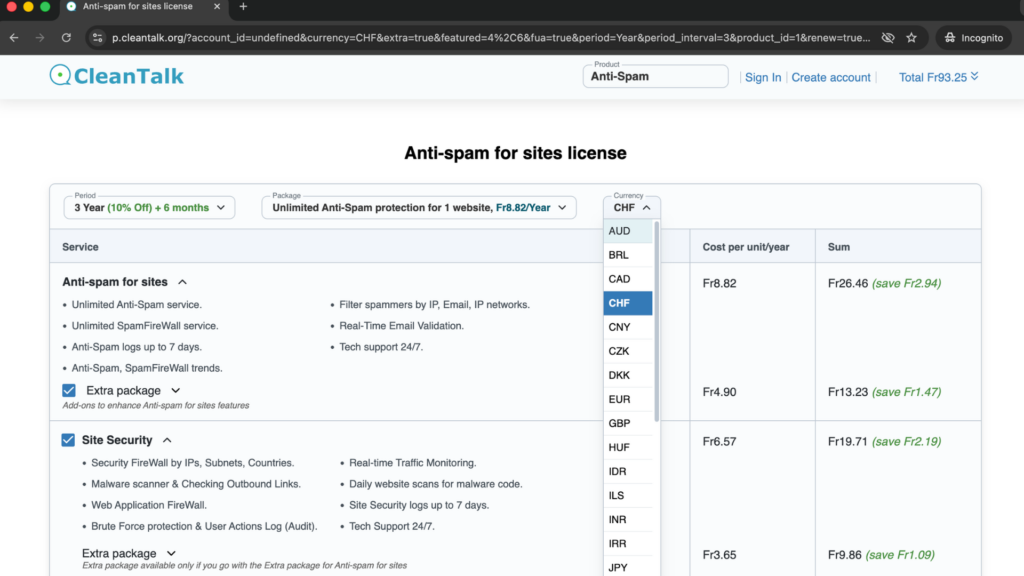Click the browser back arrow
The image size is (1024, 576).
pos(14,38)
